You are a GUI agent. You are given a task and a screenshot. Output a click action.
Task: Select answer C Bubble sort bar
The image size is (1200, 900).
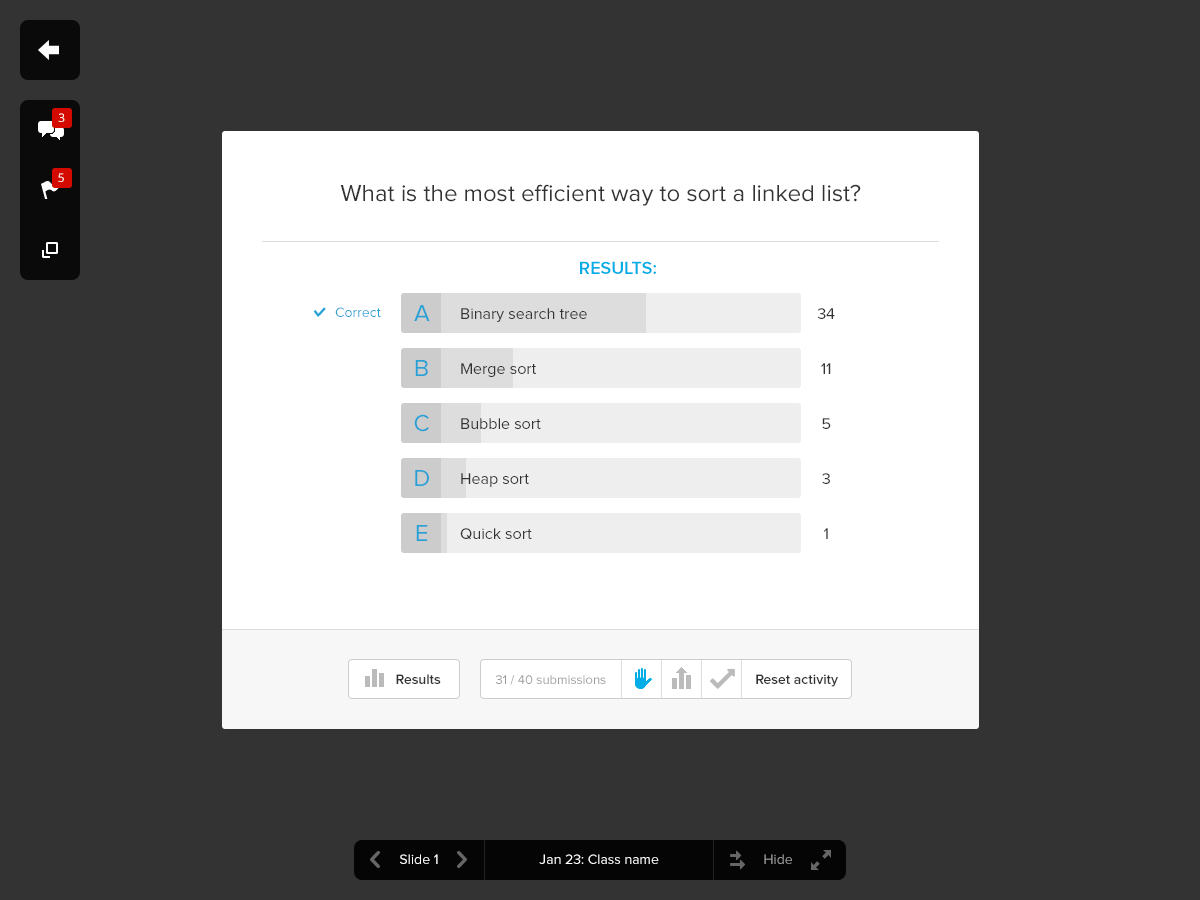[x=601, y=423]
